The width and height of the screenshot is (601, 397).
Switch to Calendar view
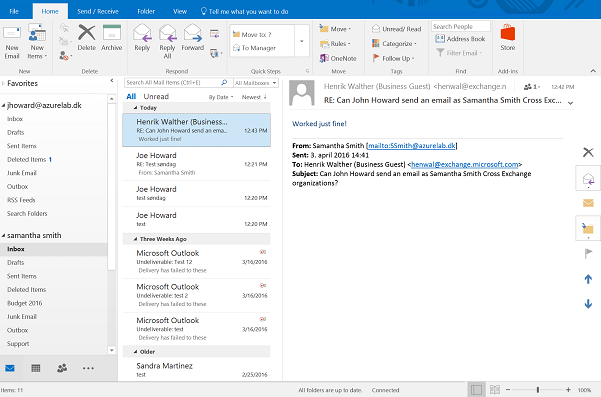(36, 368)
